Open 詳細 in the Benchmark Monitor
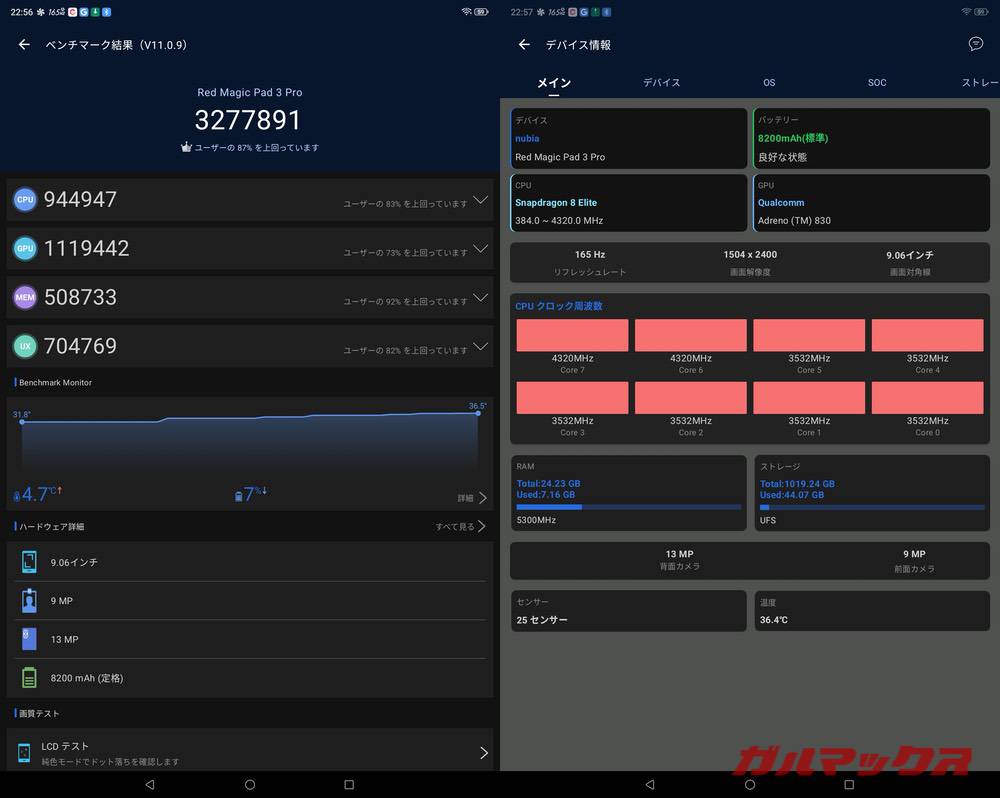1000x798 pixels. (x=472, y=498)
